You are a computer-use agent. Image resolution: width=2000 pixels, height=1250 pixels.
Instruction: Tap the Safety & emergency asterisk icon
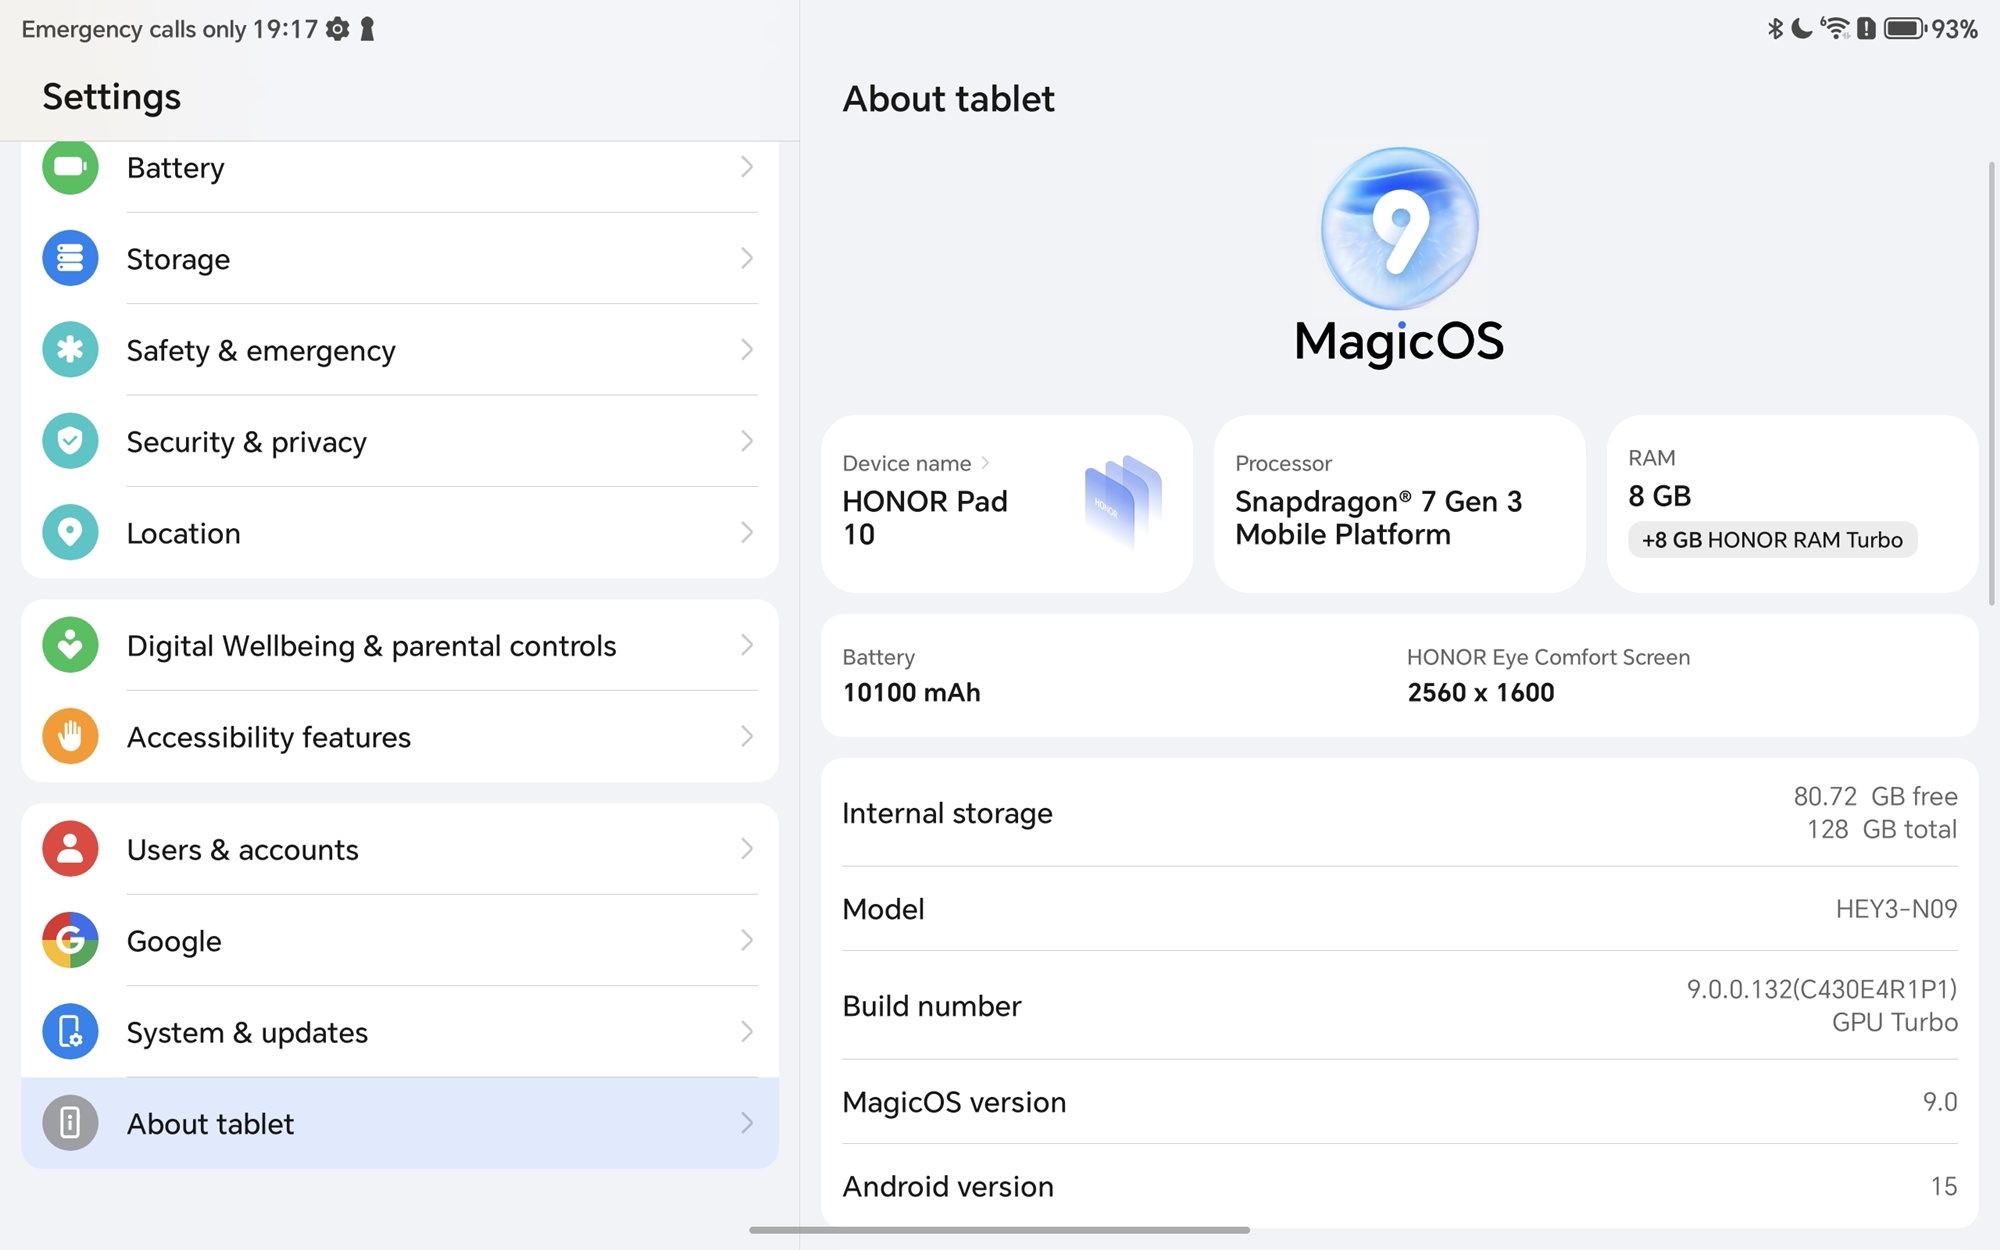tap(70, 350)
